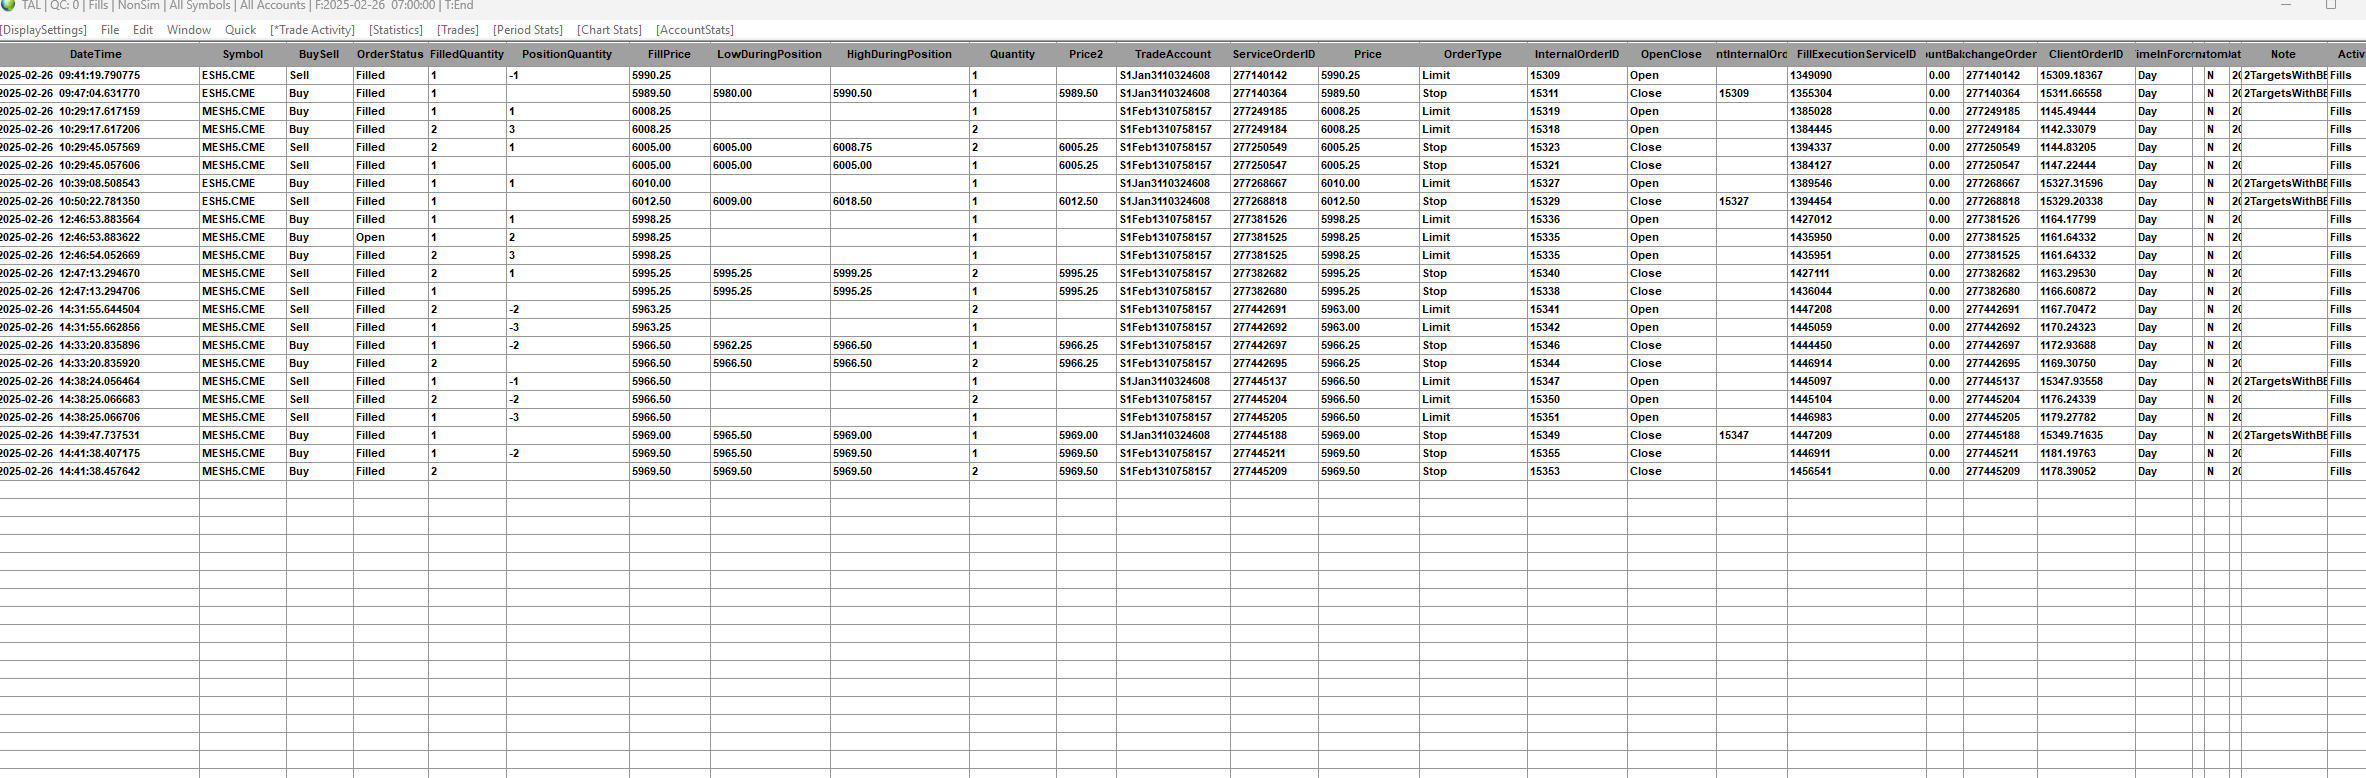This screenshot has height=778, width=2366.
Task: Click the Price2 column header
Action: [x=1086, y=54]
